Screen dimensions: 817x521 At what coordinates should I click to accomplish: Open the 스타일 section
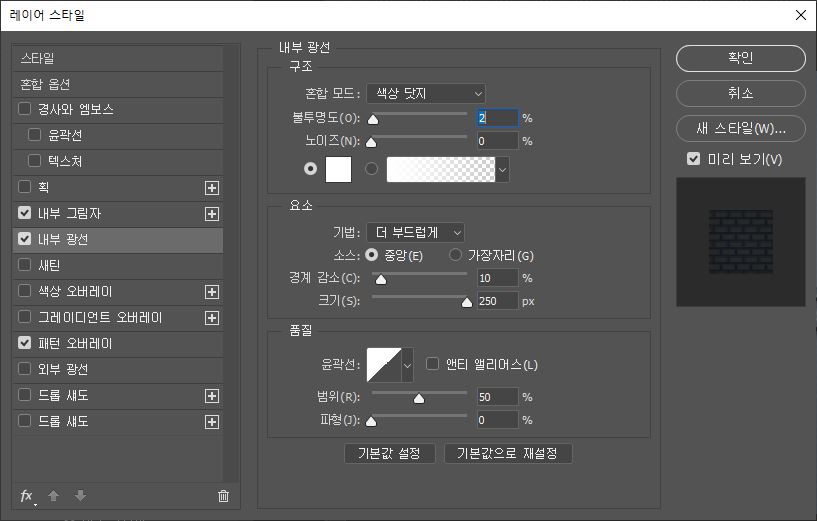(118, 58)
